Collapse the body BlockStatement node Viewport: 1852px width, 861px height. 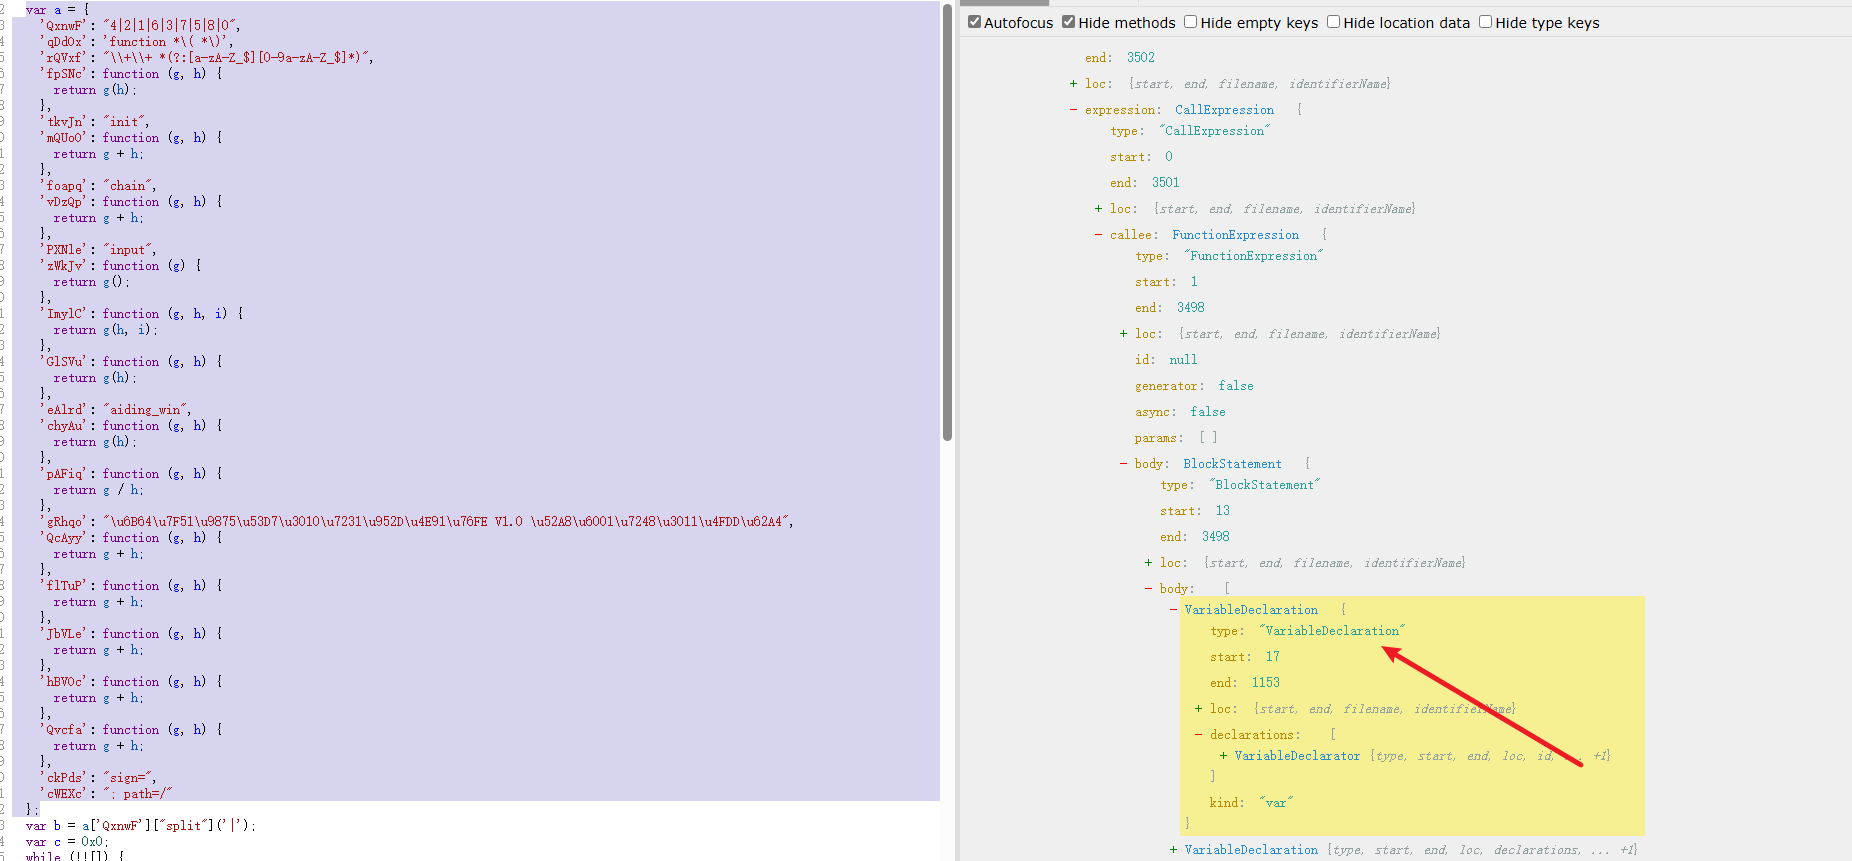point(1123,464)
